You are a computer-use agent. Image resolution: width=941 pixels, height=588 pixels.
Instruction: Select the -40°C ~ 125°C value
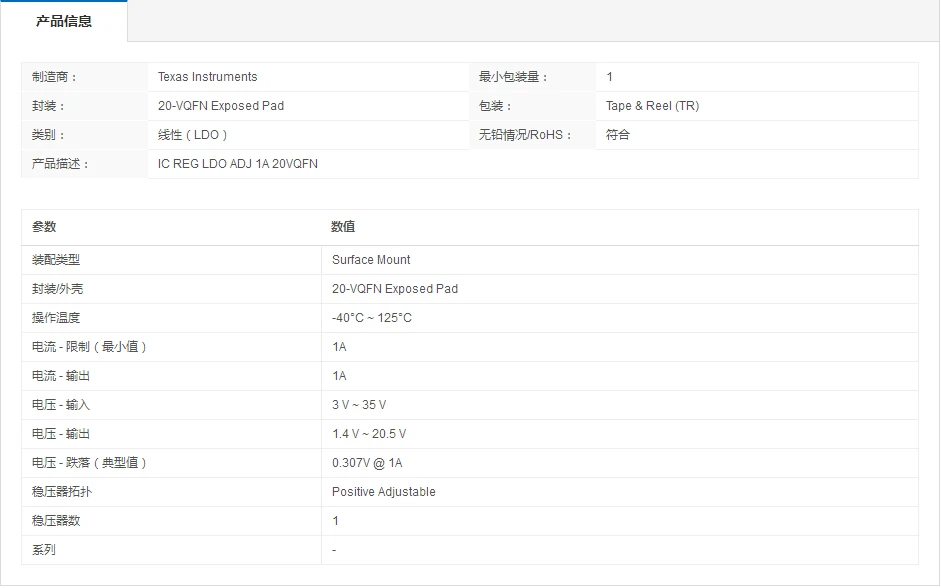click(372, 318)
